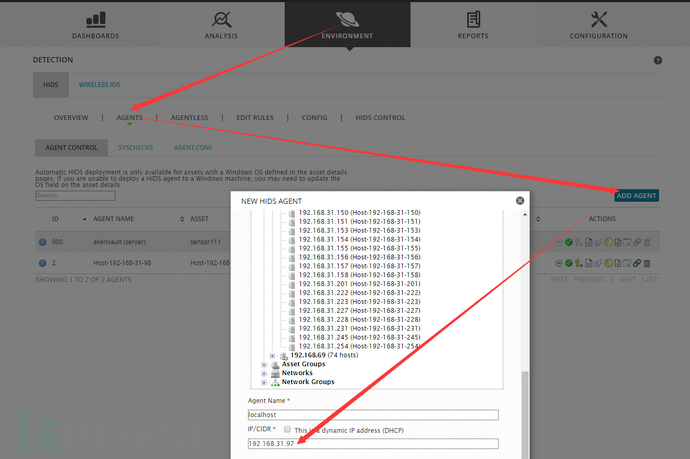Switch to the Syschecks tab
Viewport: 690px width, 459px height.
pyautogui.click(x=136, y=147)
